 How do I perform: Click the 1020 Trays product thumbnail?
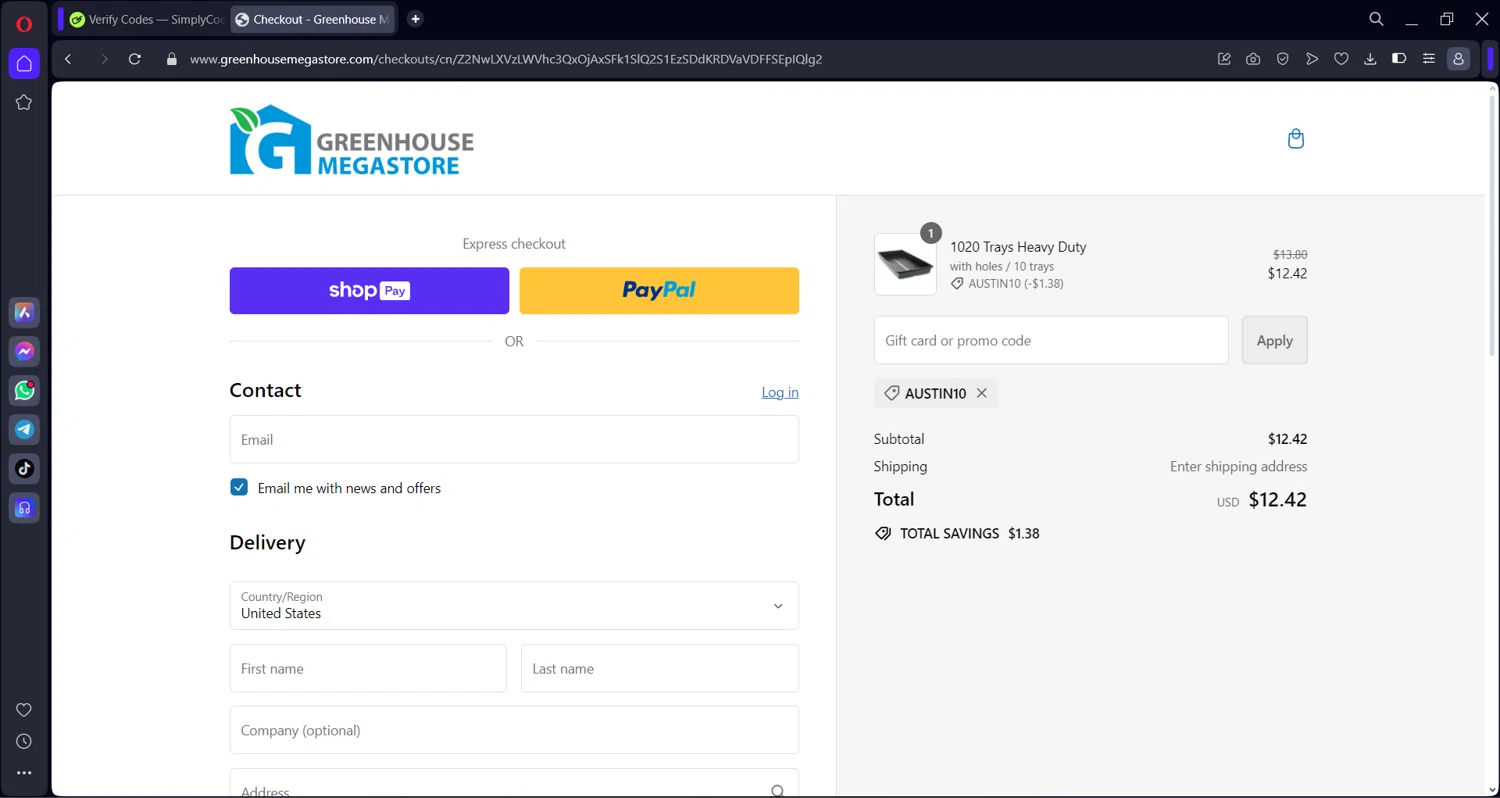point(905,264)
